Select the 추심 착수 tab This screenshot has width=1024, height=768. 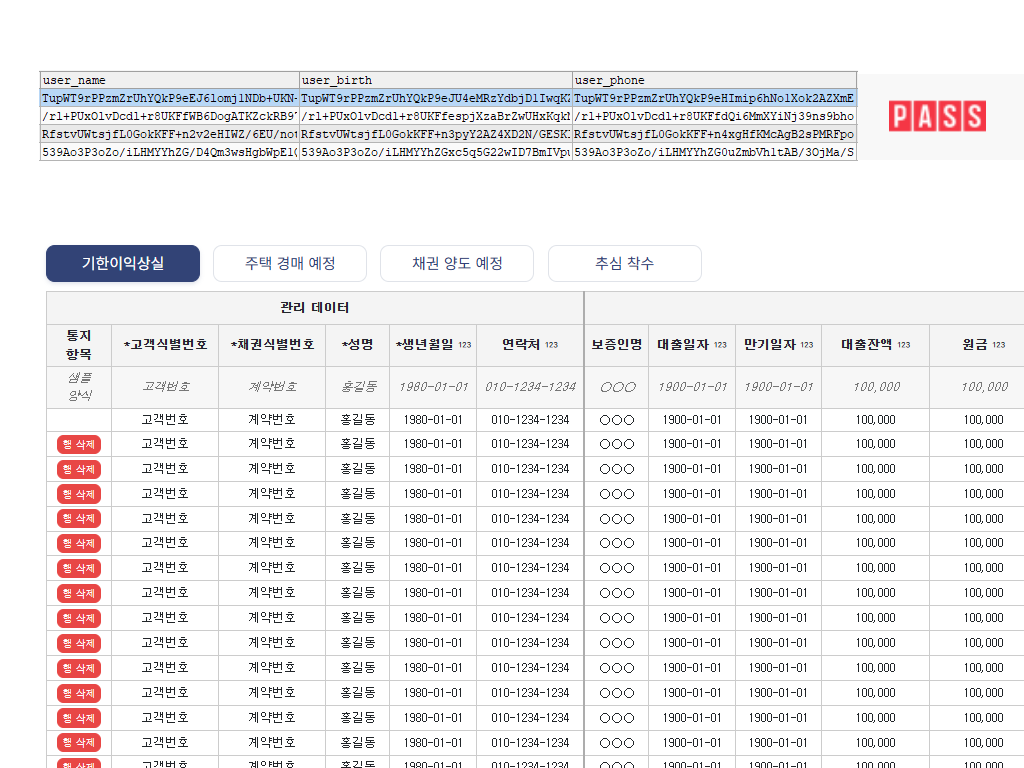click(625, 263)
